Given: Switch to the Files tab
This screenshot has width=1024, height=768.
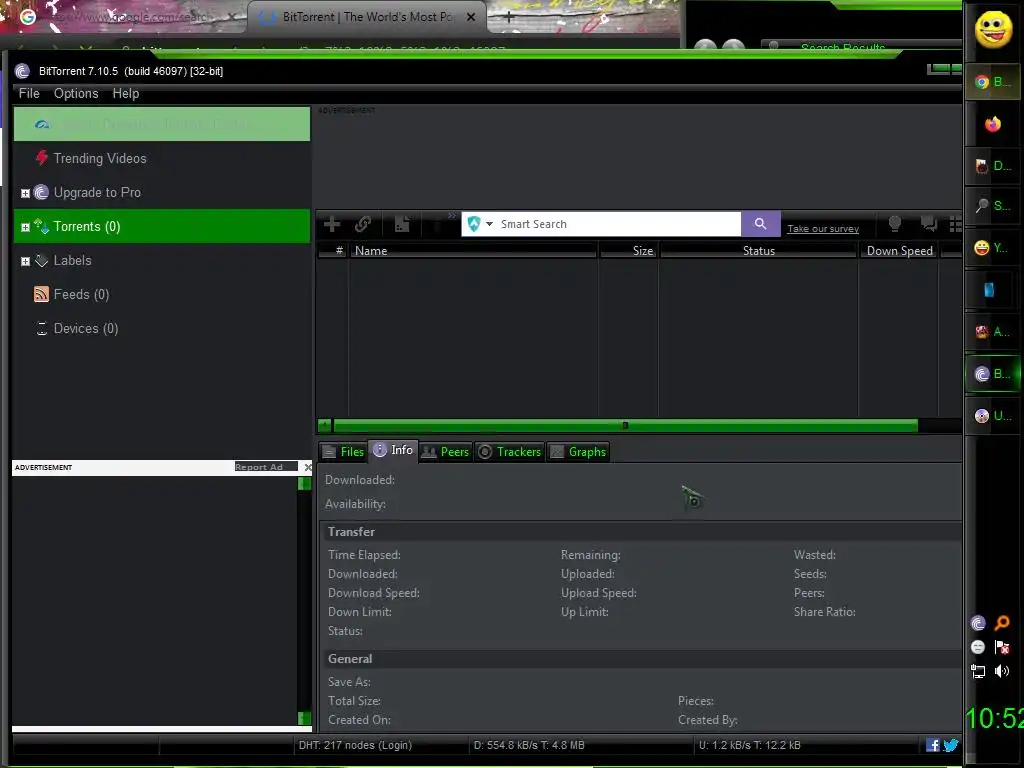Looking at the screenshot, I should (344, 452).
